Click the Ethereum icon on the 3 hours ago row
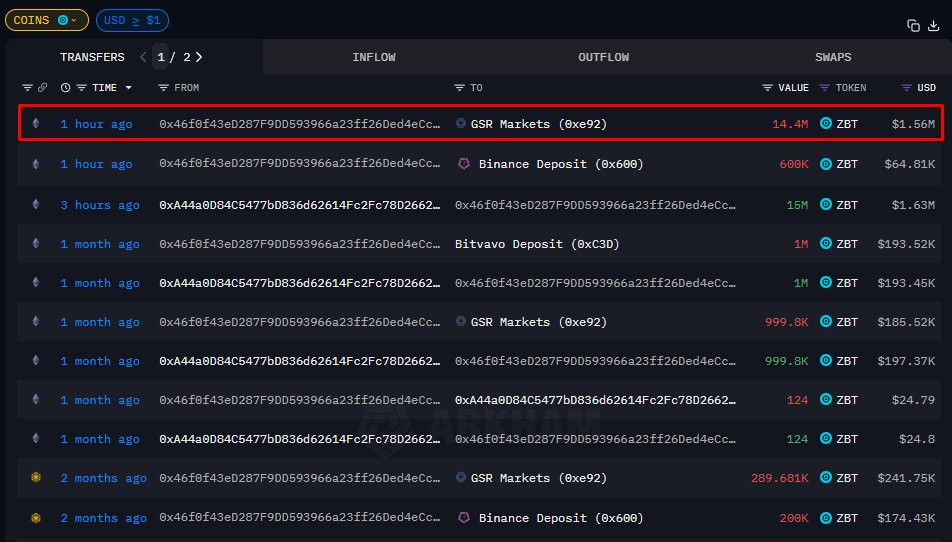The height and width of the screenshot is (542, 952). pos(36,205)
